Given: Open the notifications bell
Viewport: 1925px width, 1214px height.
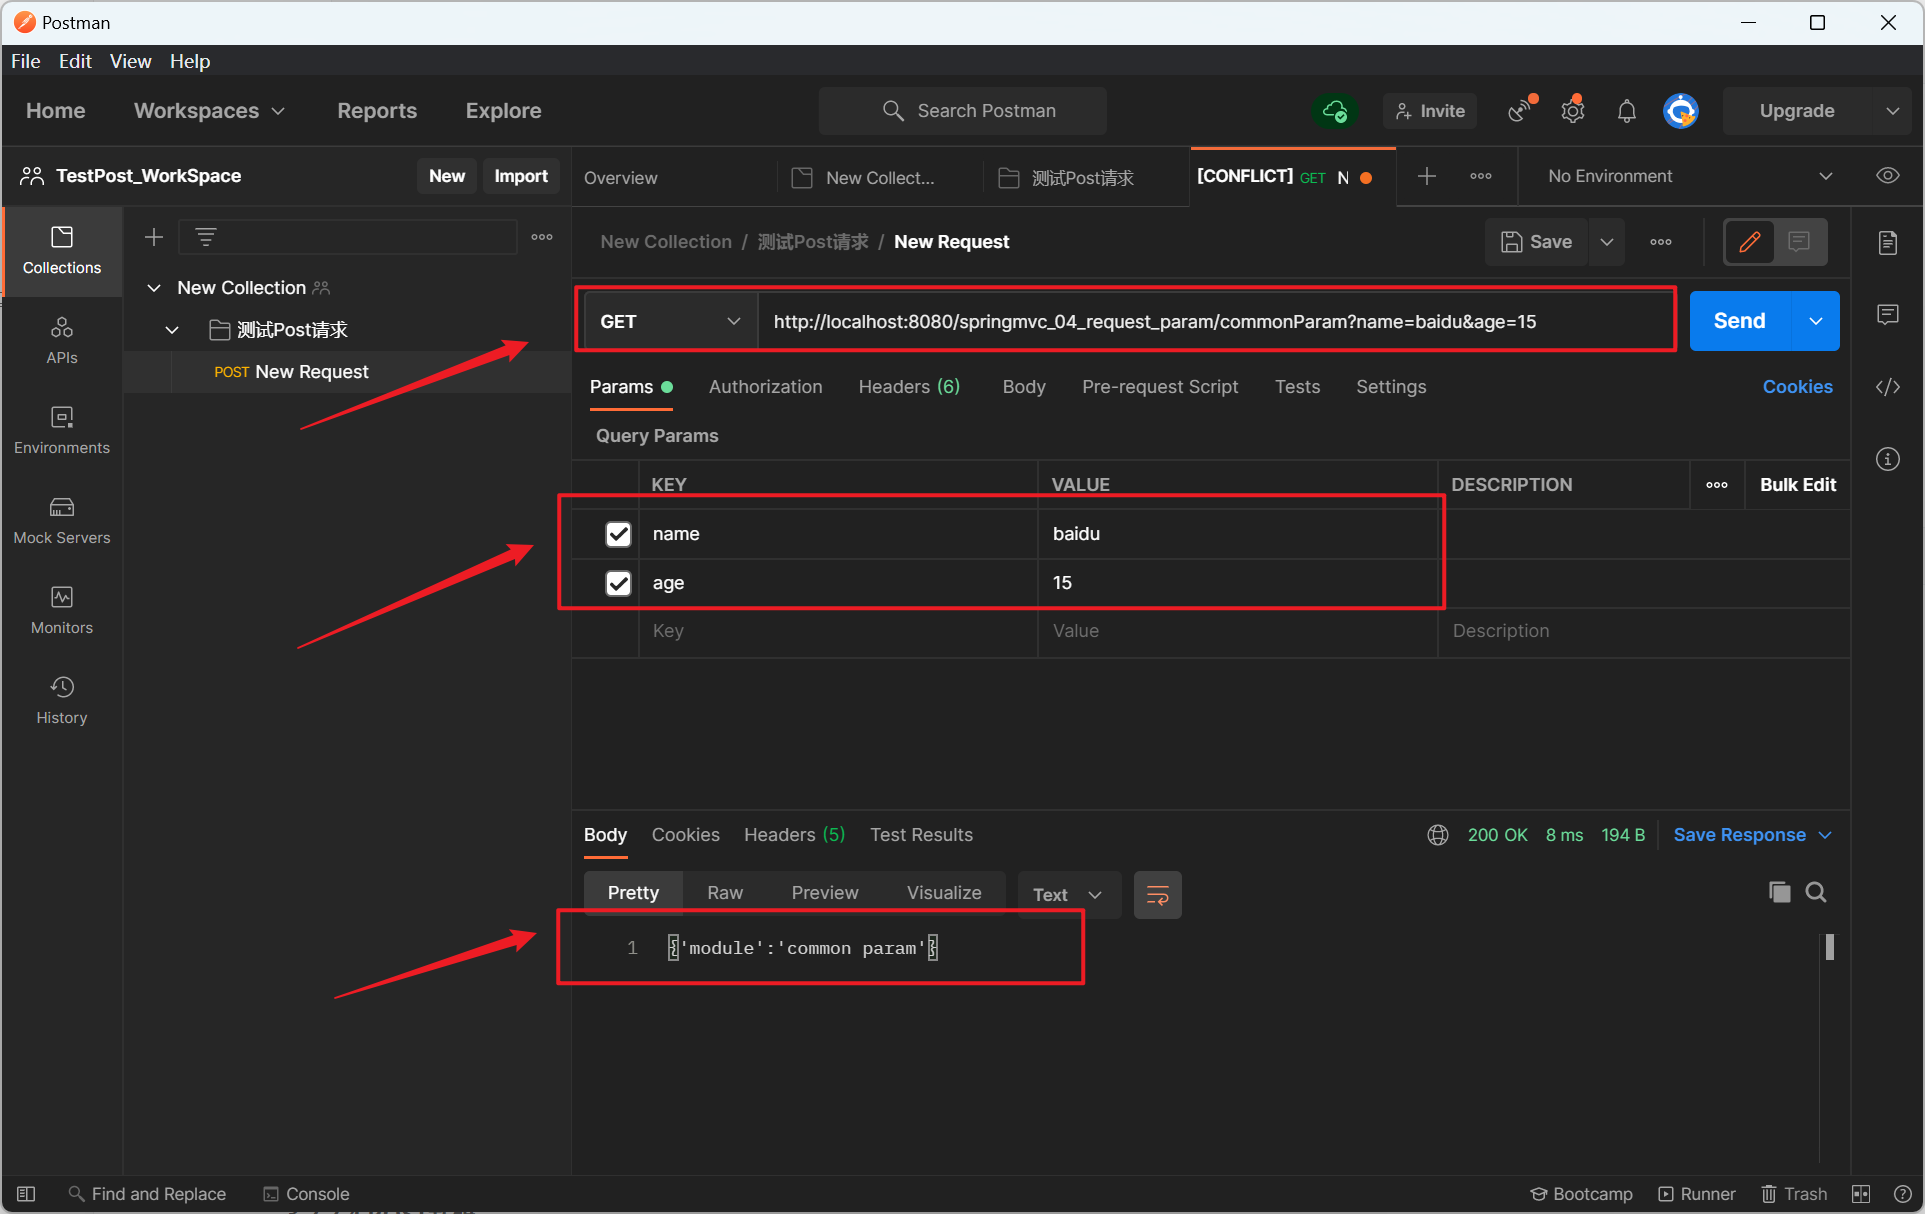Looking at the screenshot, I should [x=1627, y=111].
